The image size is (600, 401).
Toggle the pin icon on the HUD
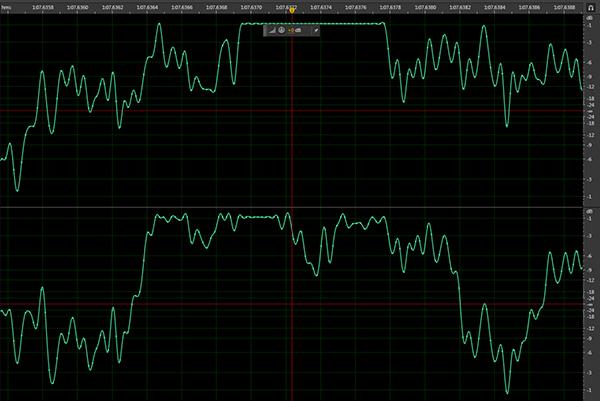[x=315, y=31]
